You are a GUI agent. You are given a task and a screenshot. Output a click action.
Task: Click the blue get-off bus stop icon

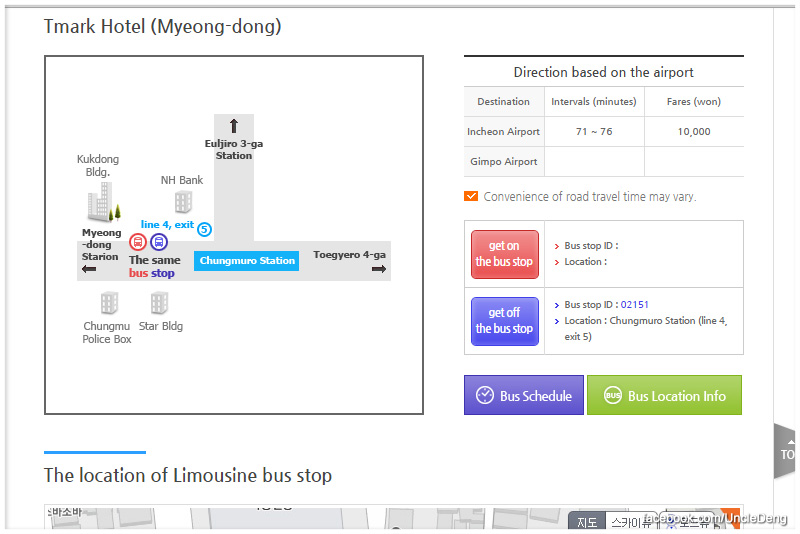tap(159, 242)
